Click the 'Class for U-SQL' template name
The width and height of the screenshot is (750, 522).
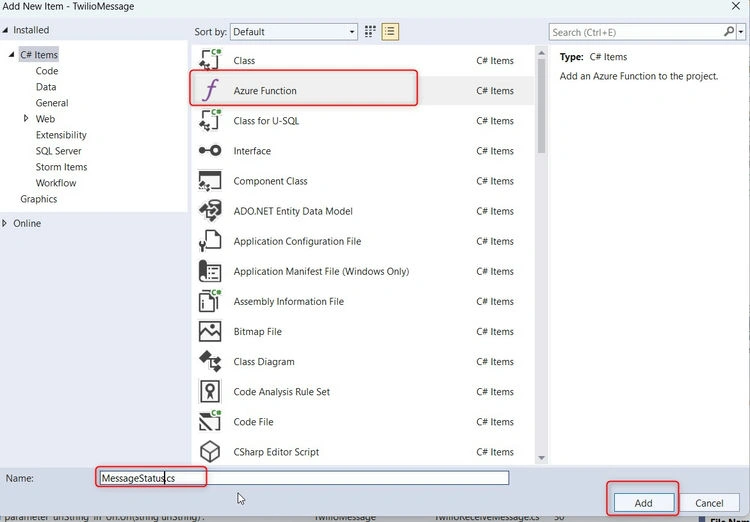[x=266, y=121]
